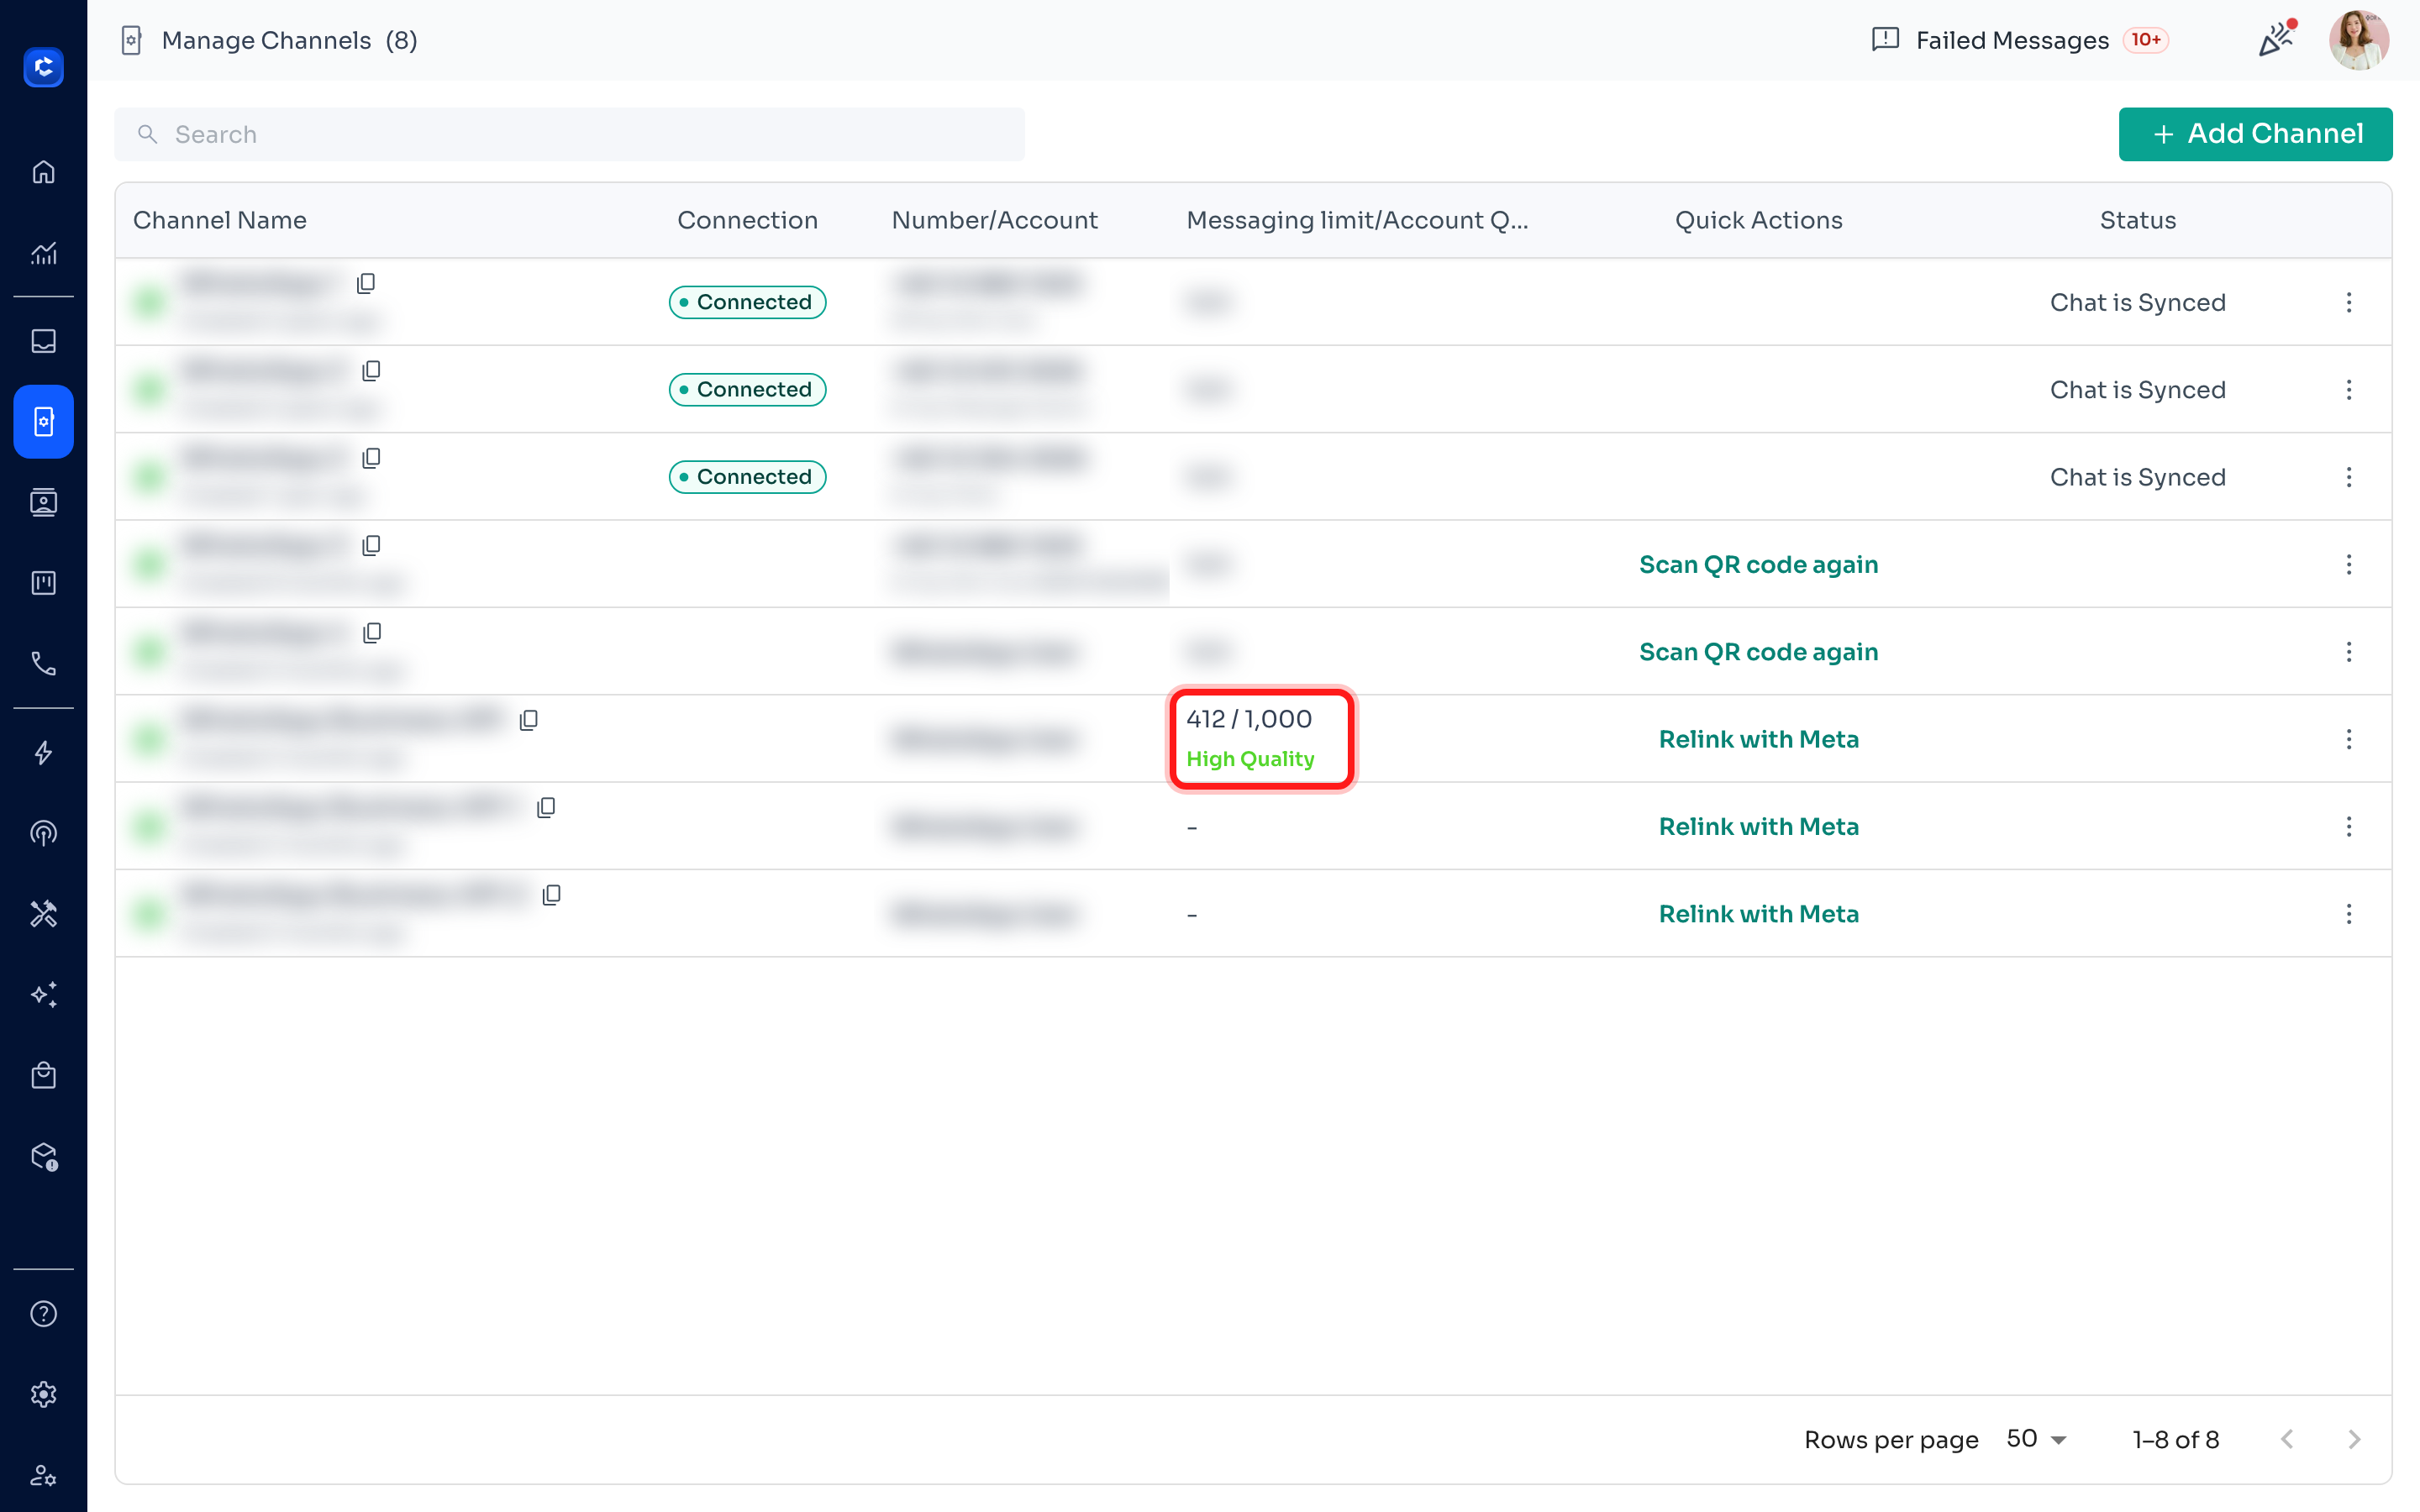Open more options for last Relink row
This screenshot has width=2420, height=1512.
coord(2349,914)
